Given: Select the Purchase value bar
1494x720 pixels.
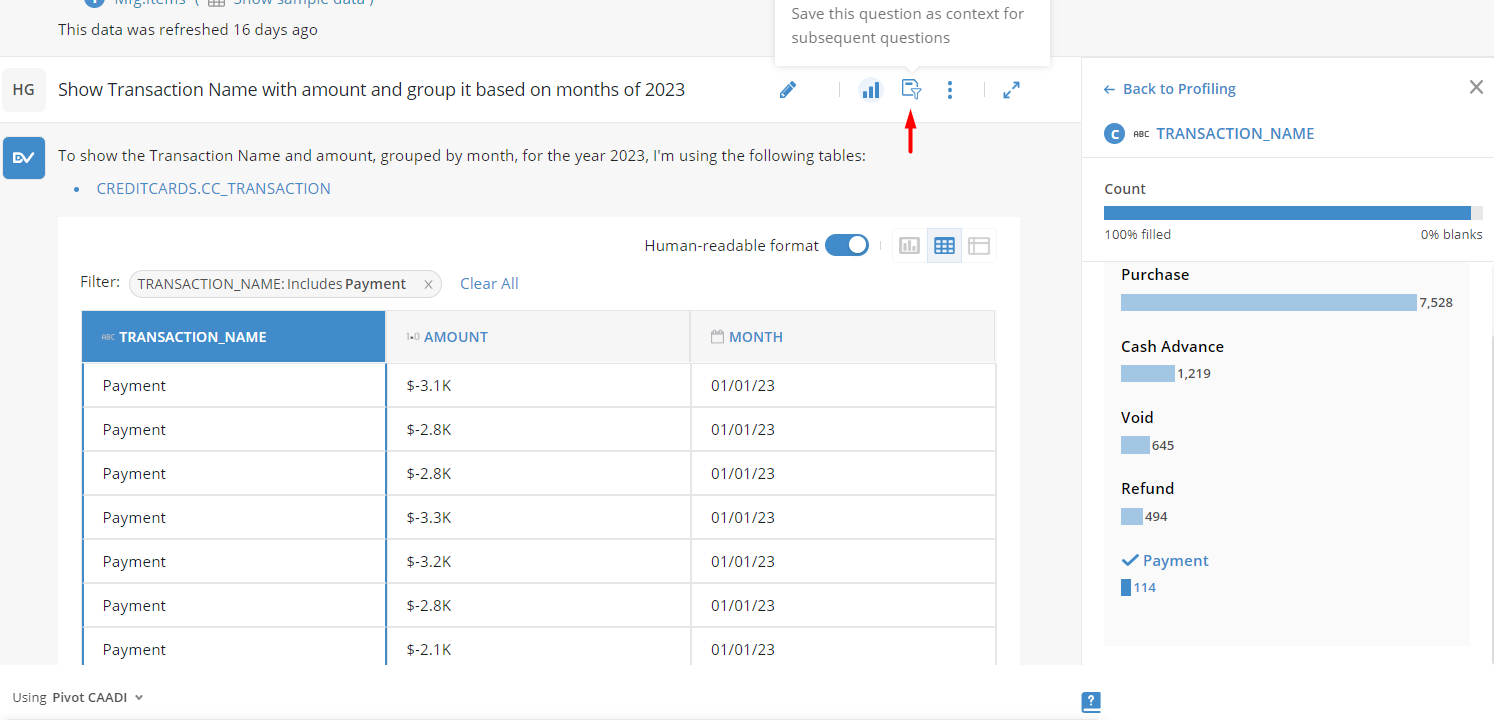Looking at the screenshot, I should coord(1268,302).
